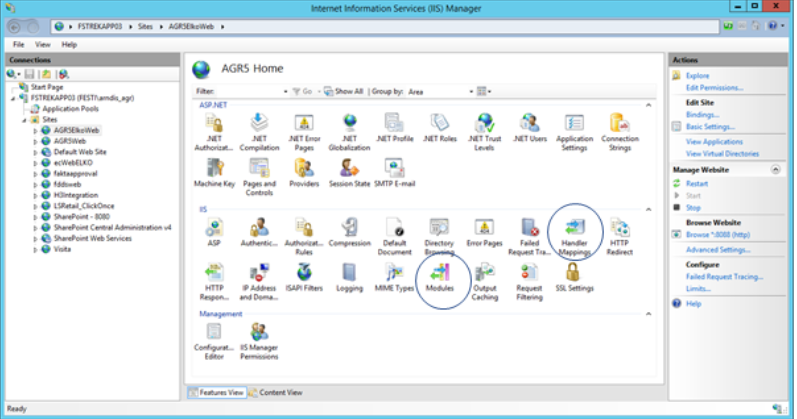Collapse the Management group
Image resolution: width=797 pixels, height=419 pixels.
649,314
